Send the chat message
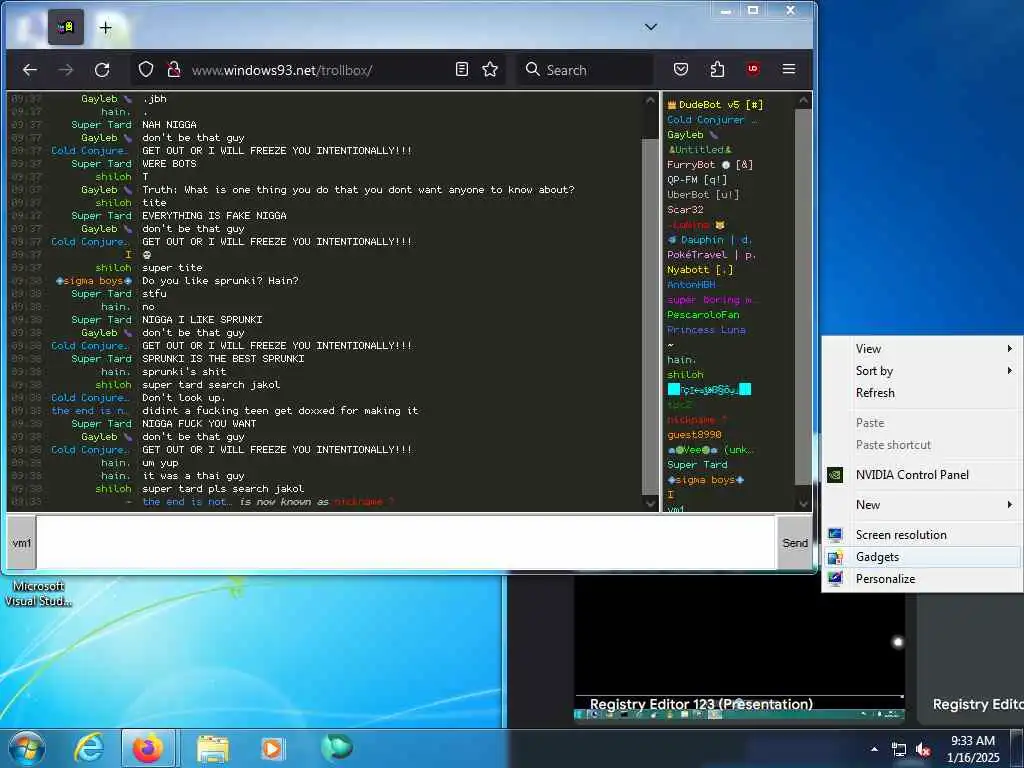 [795, 543]
